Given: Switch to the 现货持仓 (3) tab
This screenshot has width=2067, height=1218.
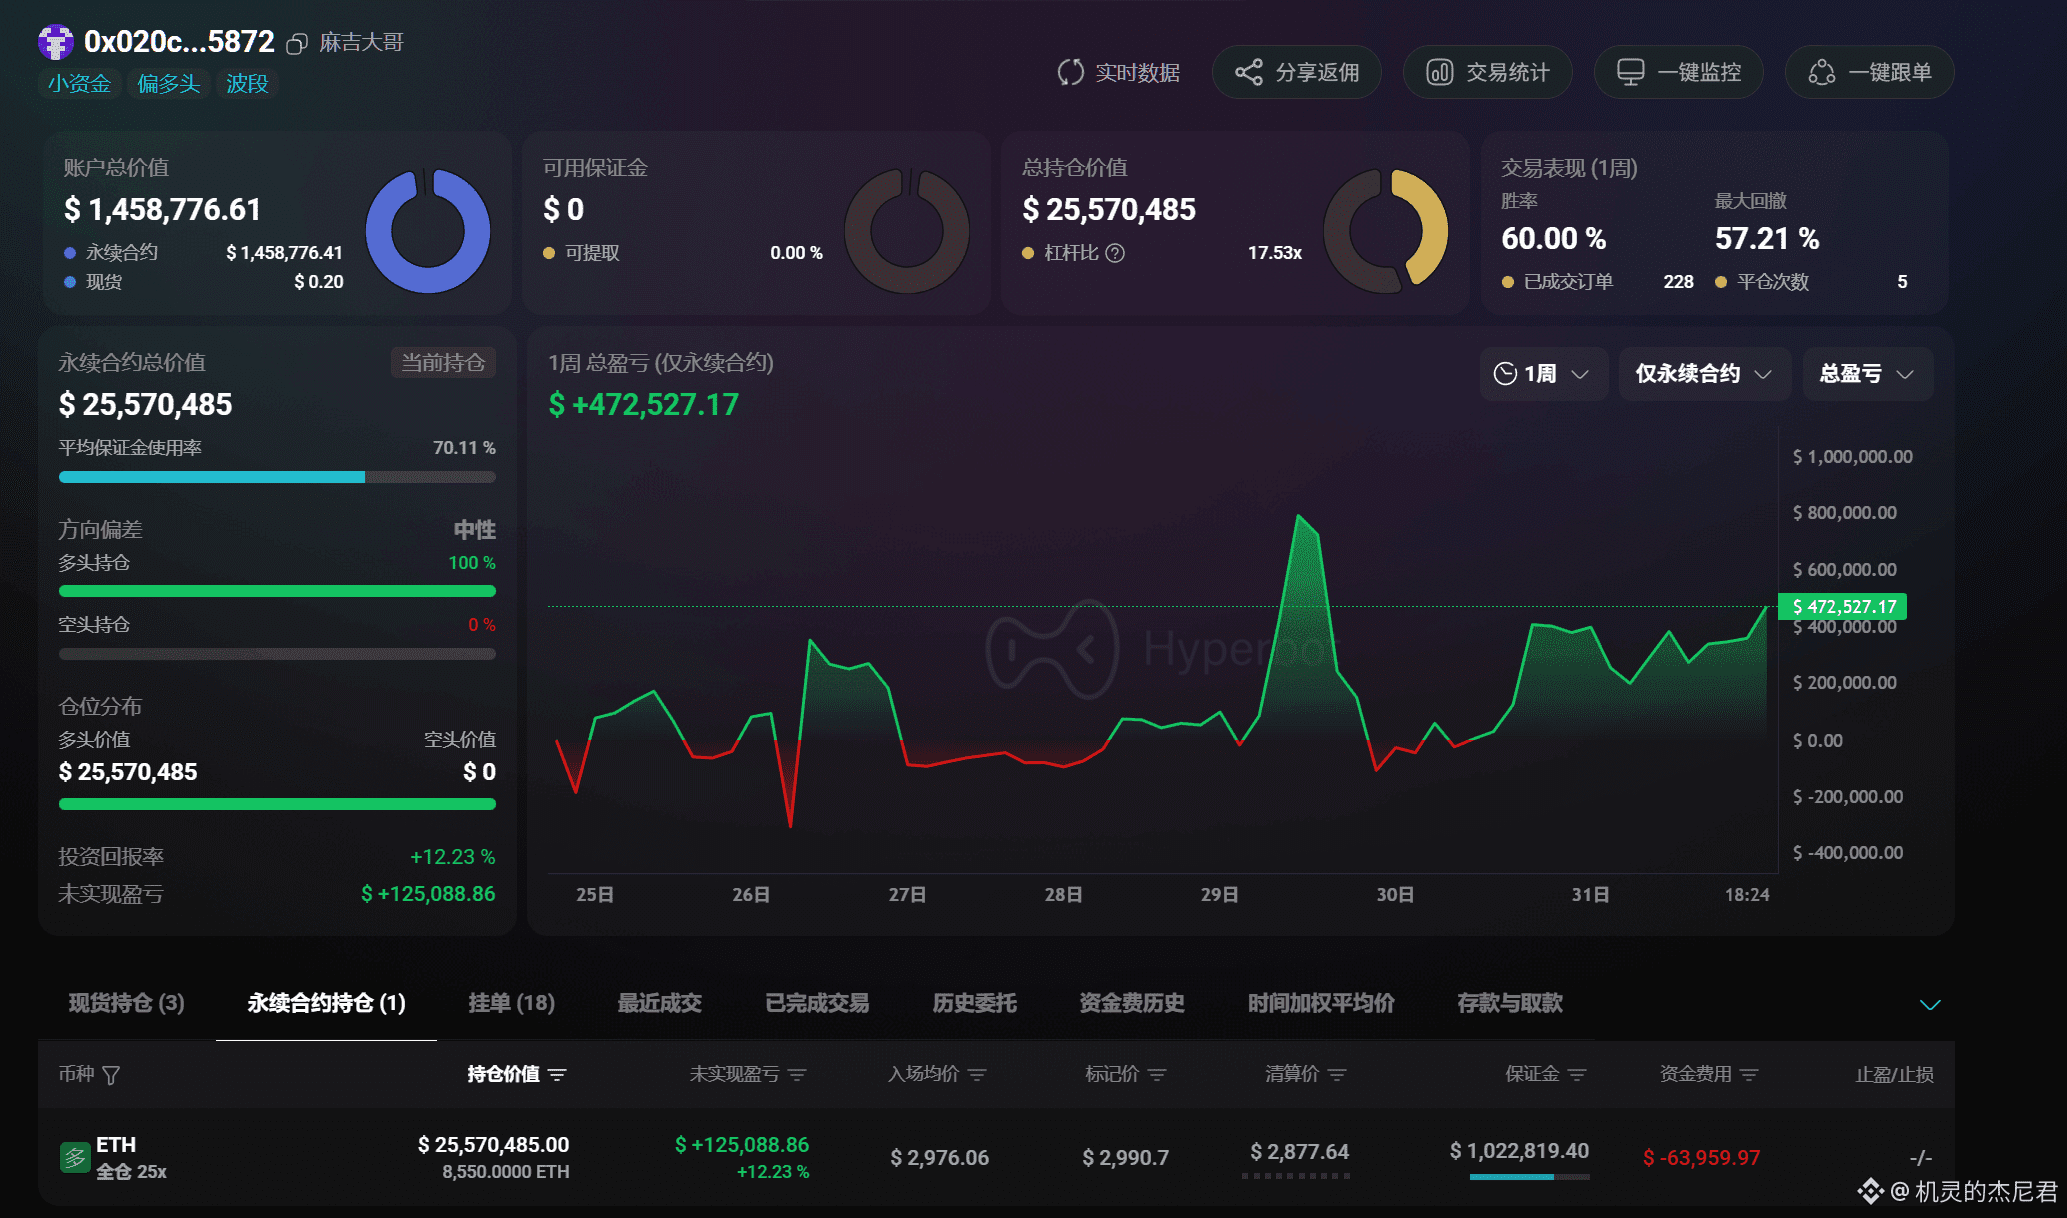Looking at the screenshot, I should [126, 1003].
